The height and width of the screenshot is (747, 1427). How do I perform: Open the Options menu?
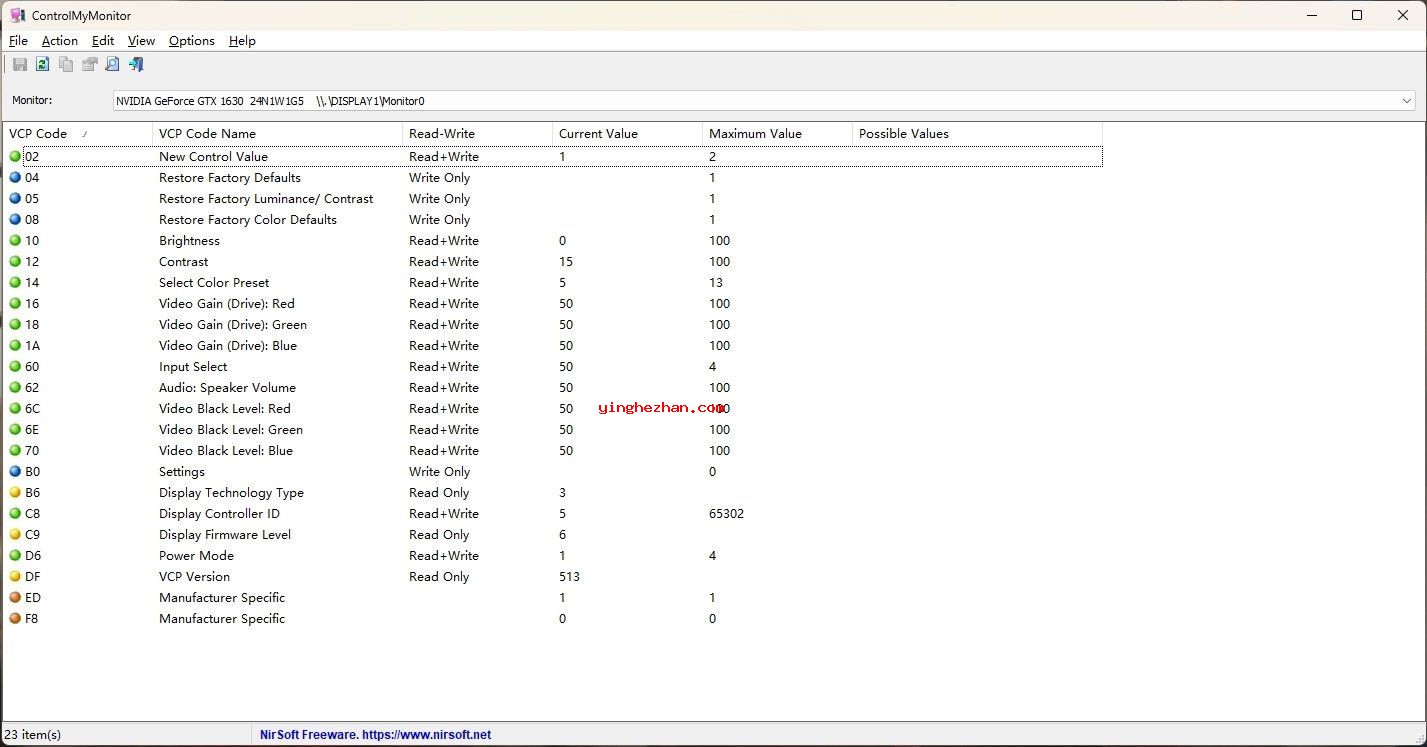point(192,41)
